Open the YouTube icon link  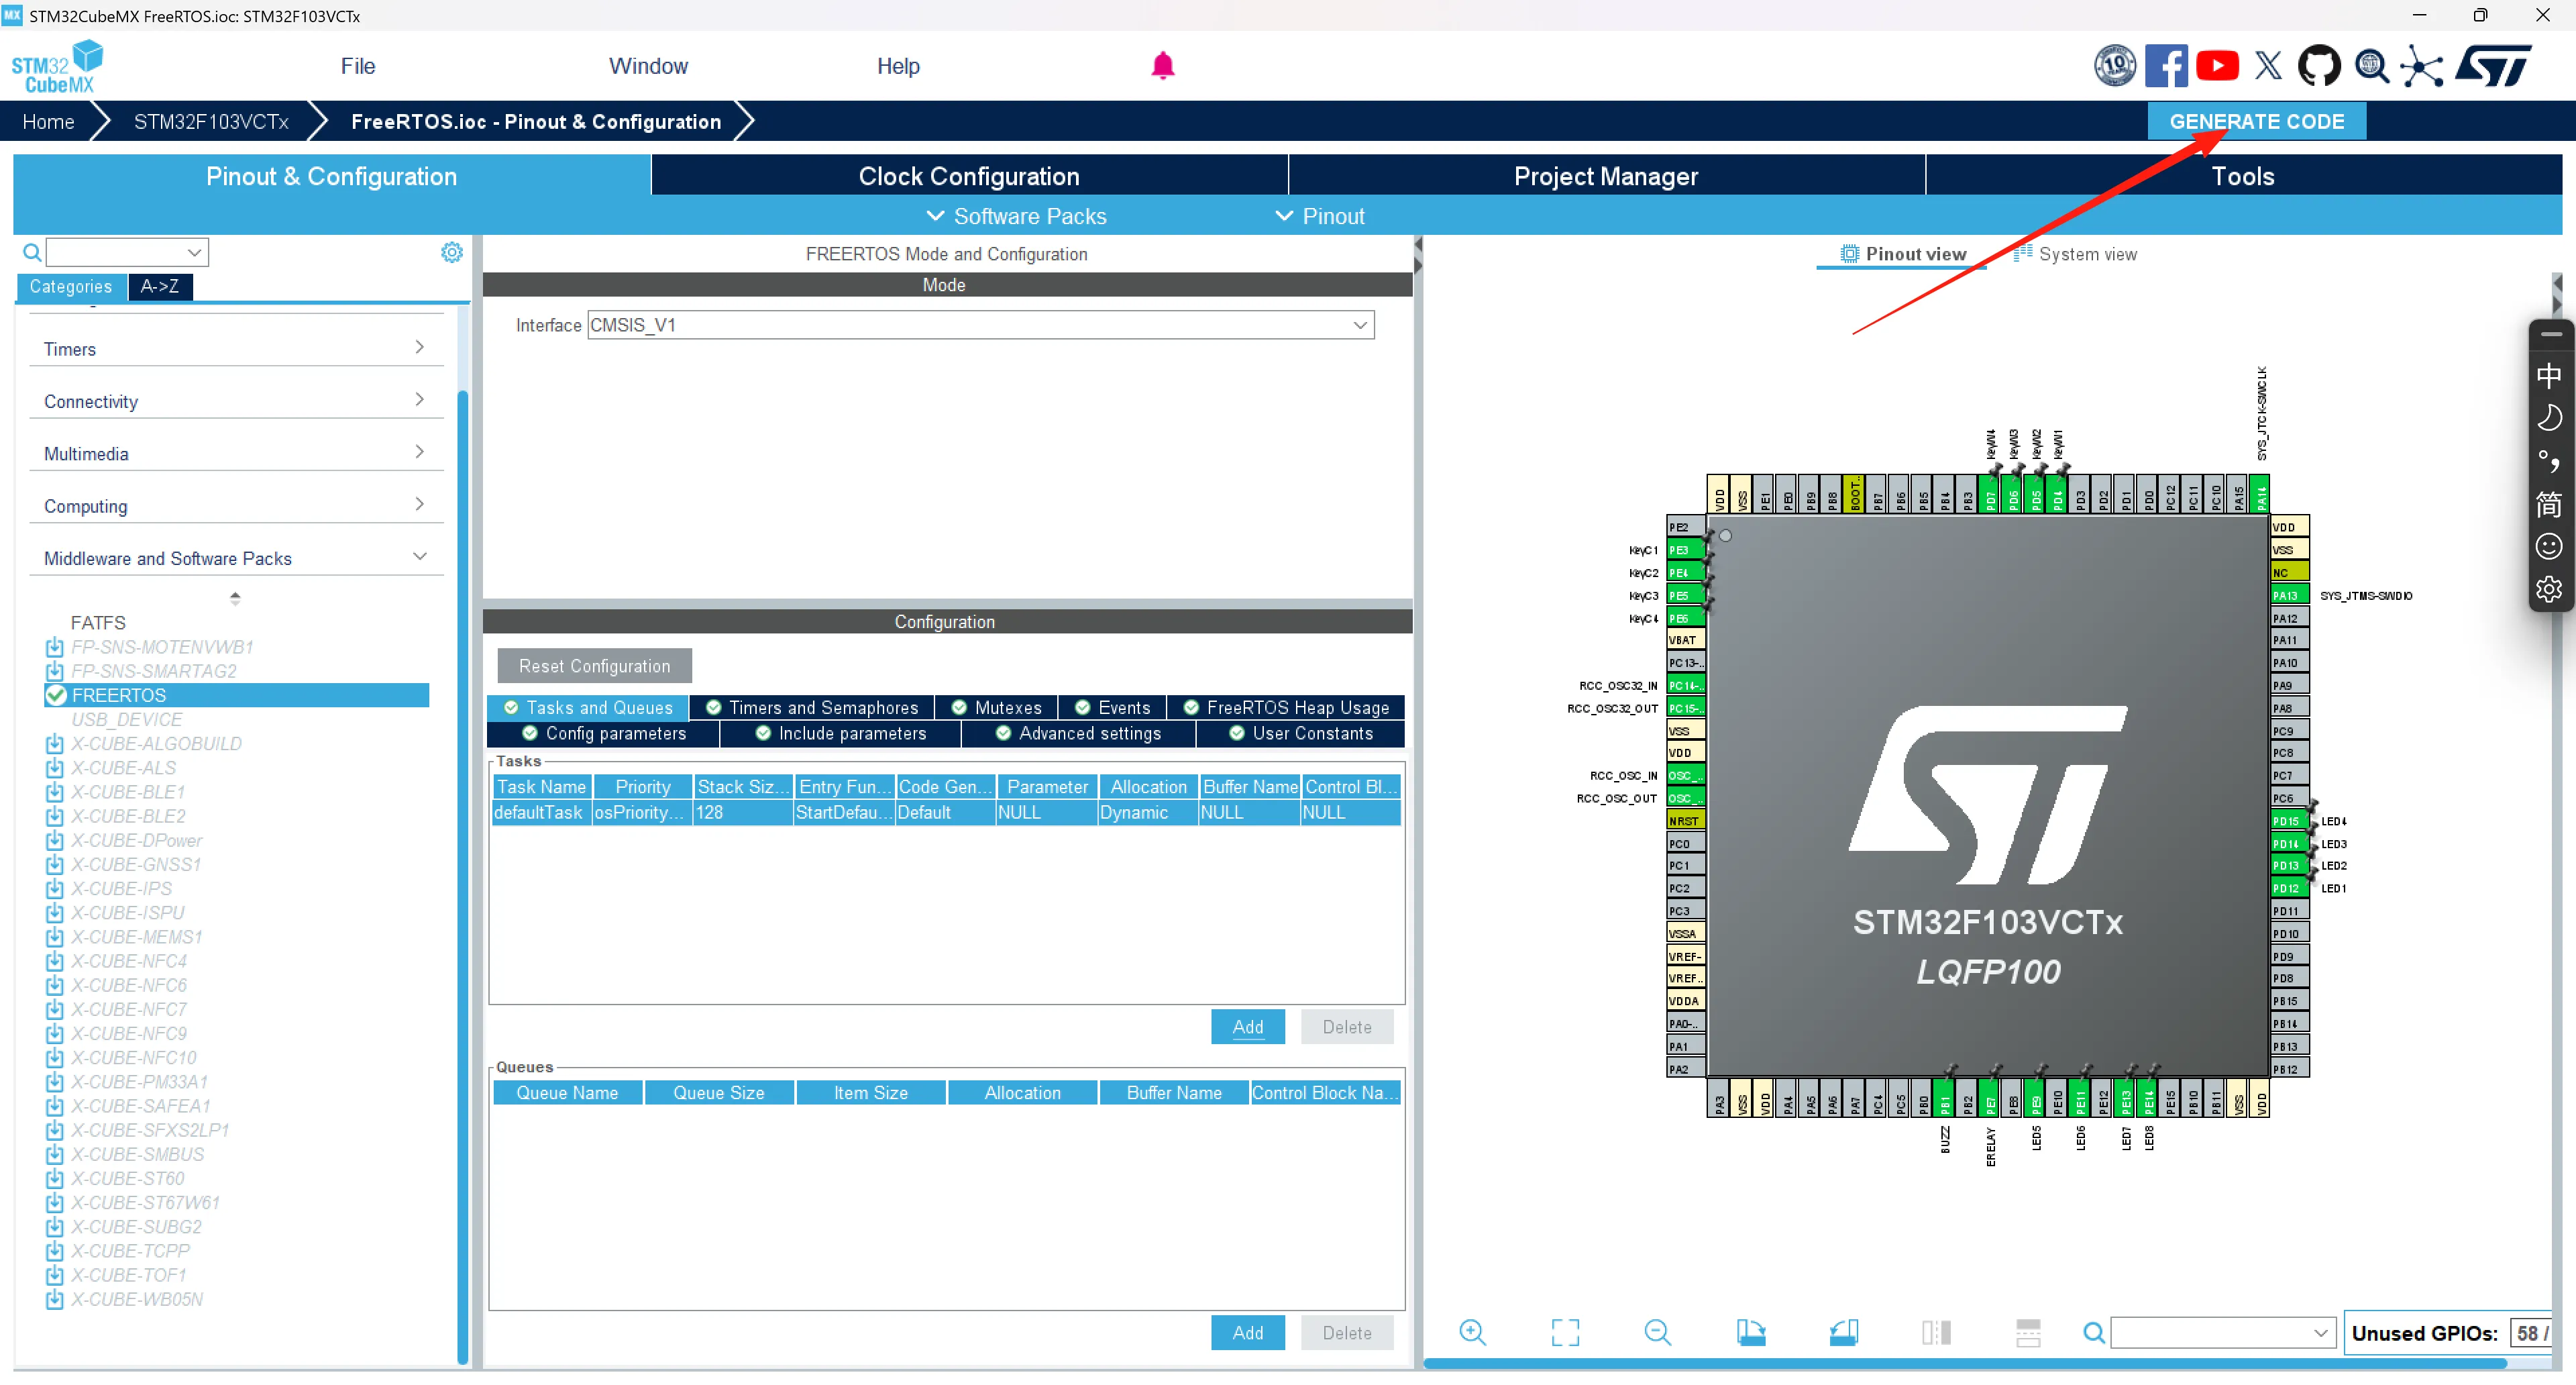pyautogui.click(x=2217, y=66)
